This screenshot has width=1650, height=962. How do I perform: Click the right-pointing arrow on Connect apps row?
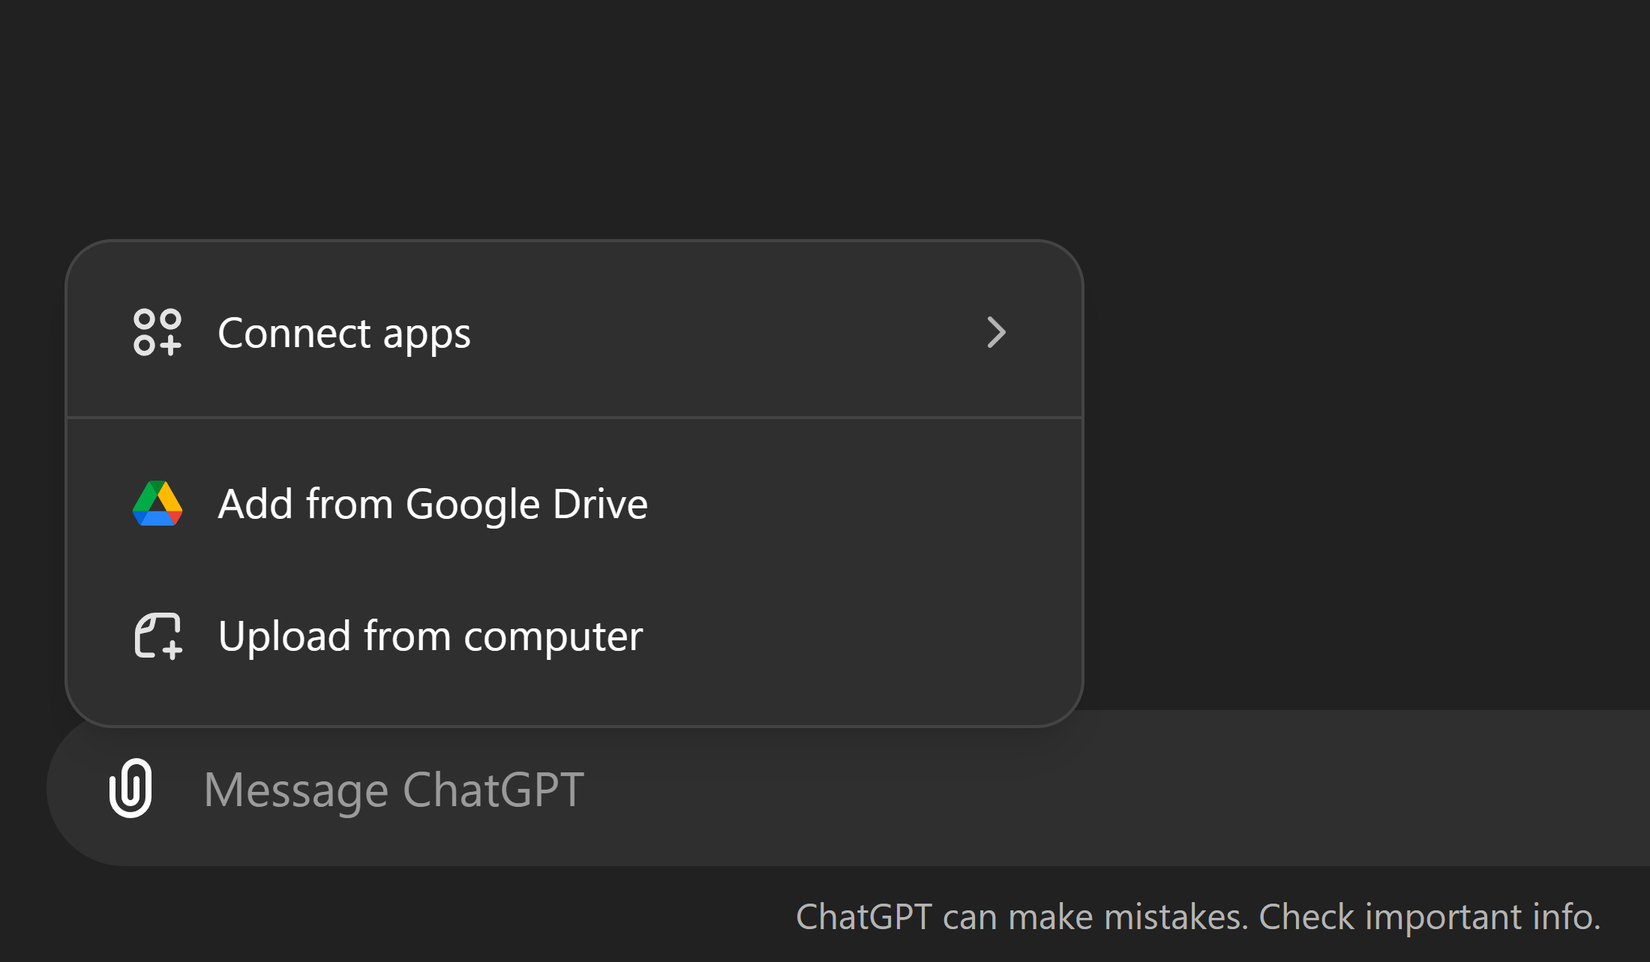coord(995,332)
